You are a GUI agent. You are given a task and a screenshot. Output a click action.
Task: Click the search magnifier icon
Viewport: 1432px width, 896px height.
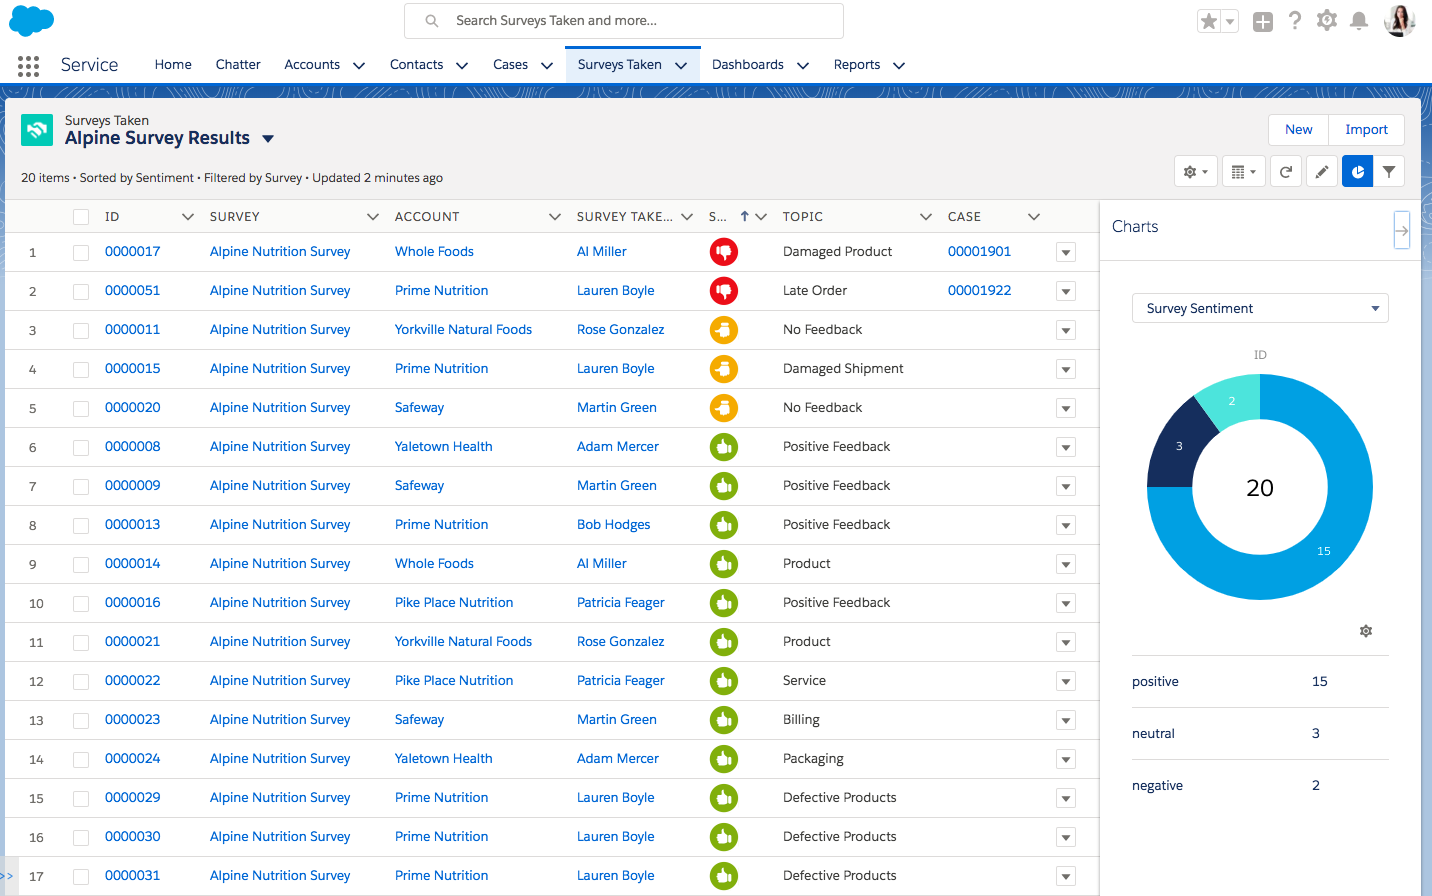(432, 21)
